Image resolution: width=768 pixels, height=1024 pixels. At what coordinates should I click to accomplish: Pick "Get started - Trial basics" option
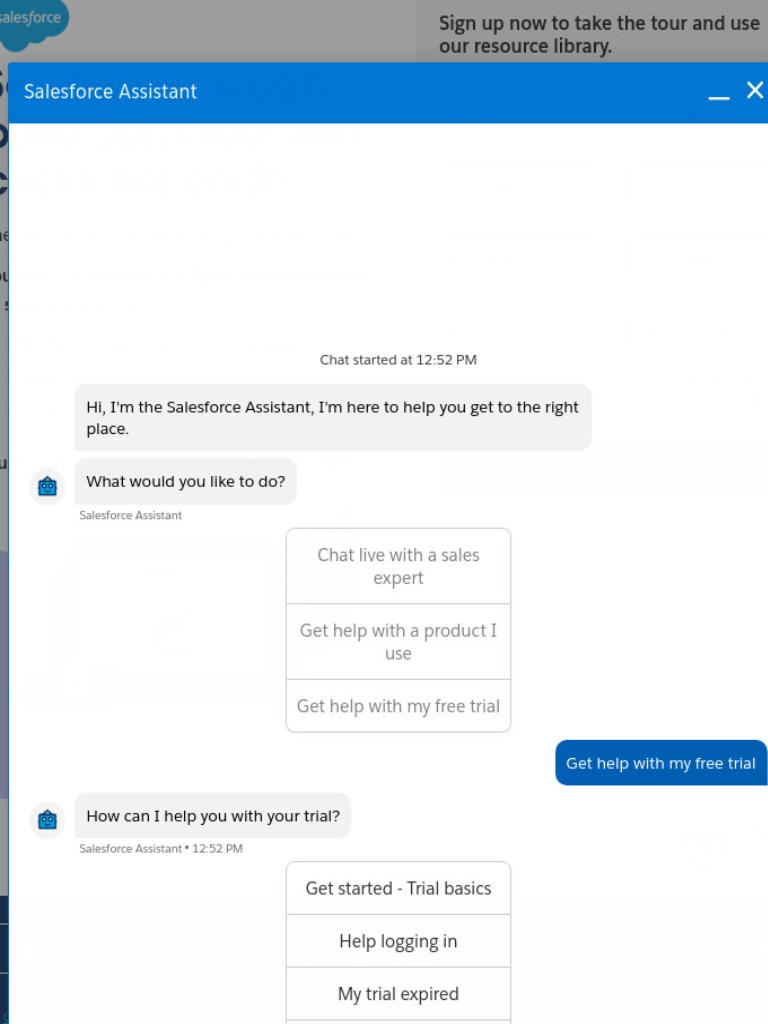click(x=398, y=888)
